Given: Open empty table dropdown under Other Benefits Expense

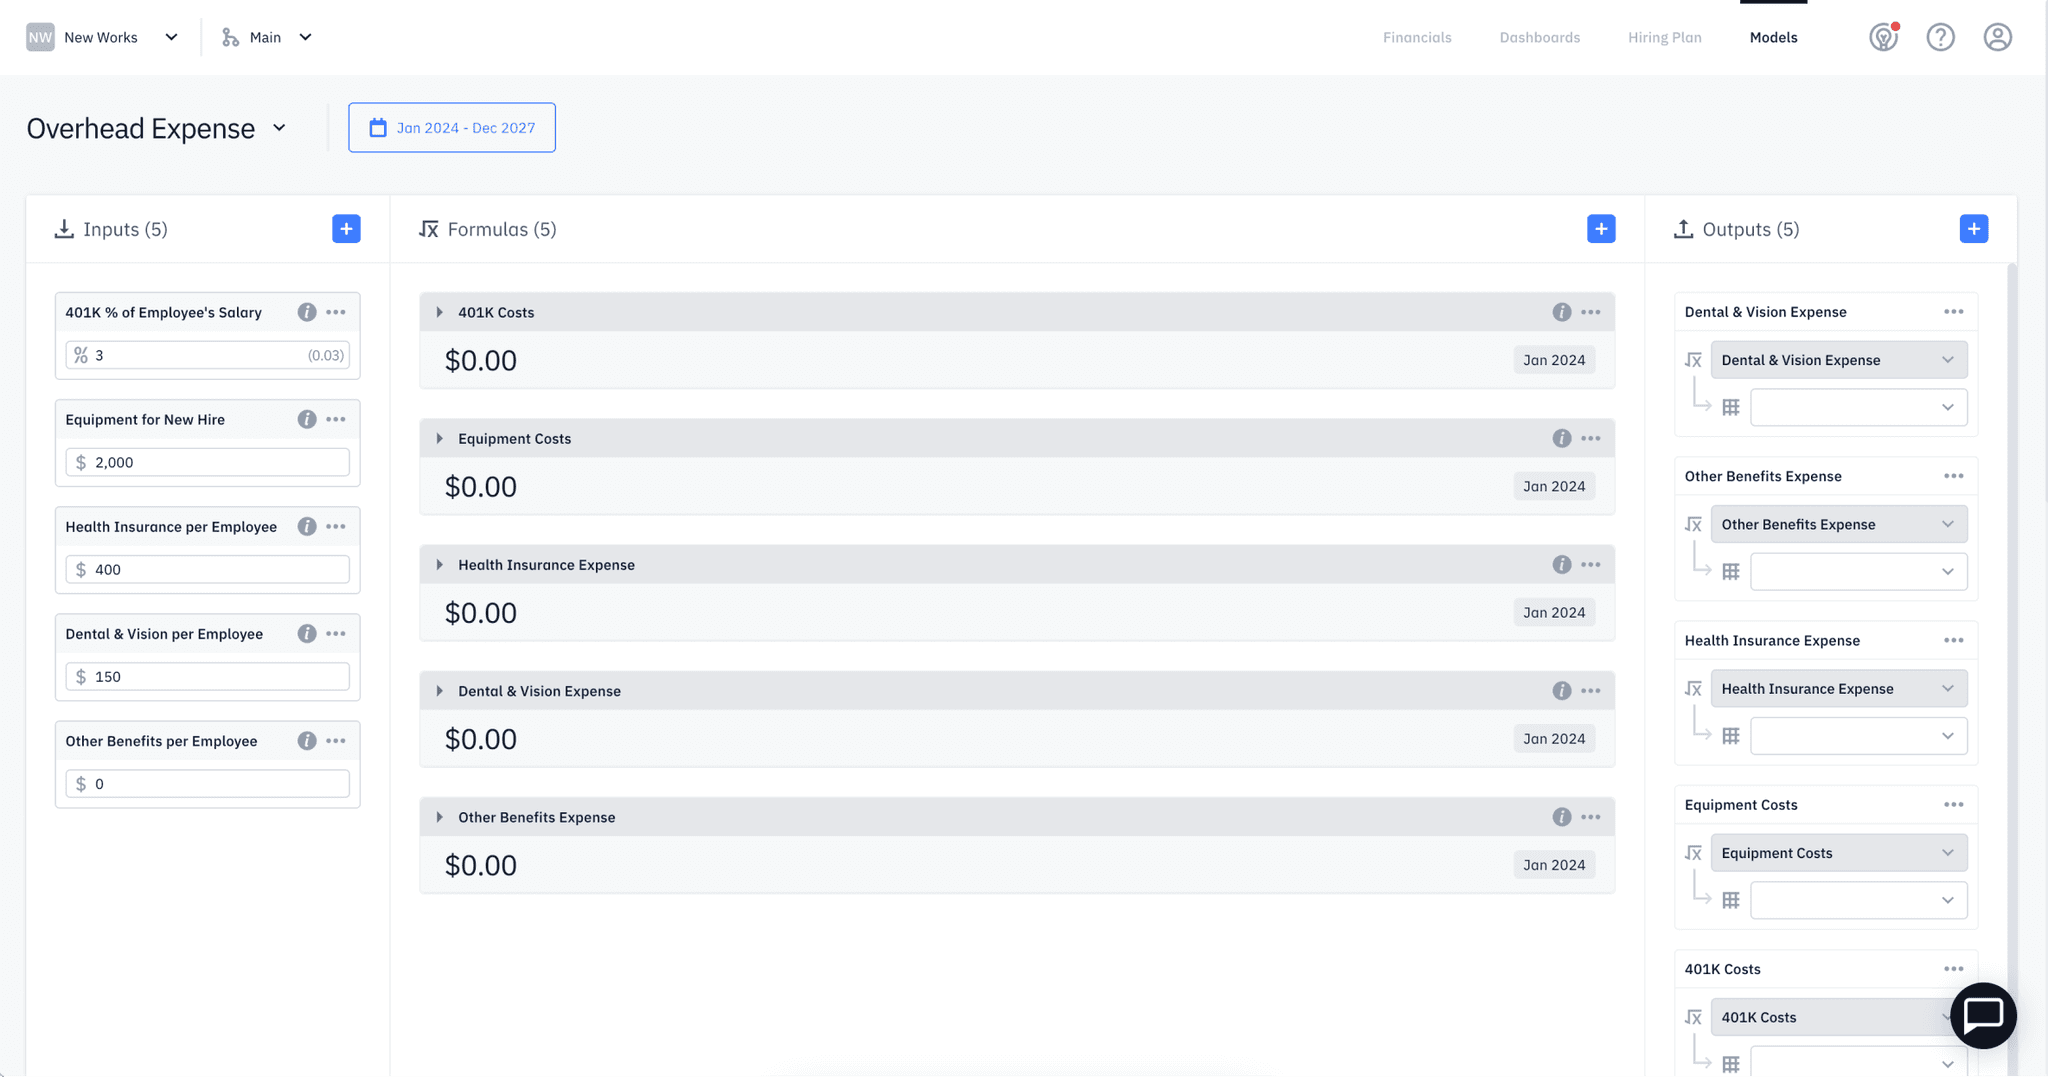Looking at the screenshot, I should pyautogui.click(x=1858, y=571).
